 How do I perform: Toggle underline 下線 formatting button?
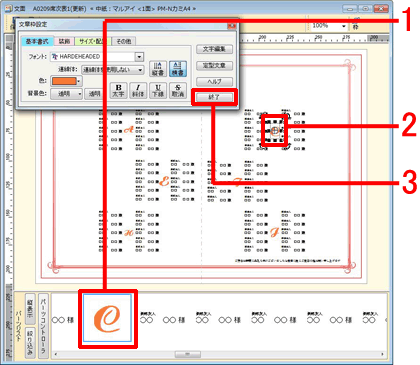point(158,90)
